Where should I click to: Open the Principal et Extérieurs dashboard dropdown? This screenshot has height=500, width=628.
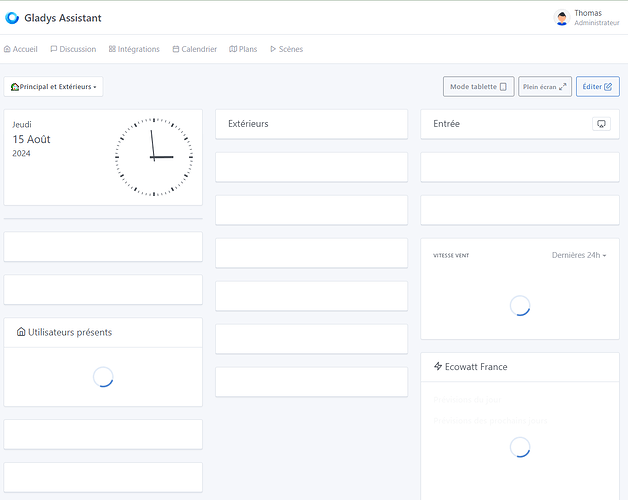pyautogui.click(x=54, y=87)
